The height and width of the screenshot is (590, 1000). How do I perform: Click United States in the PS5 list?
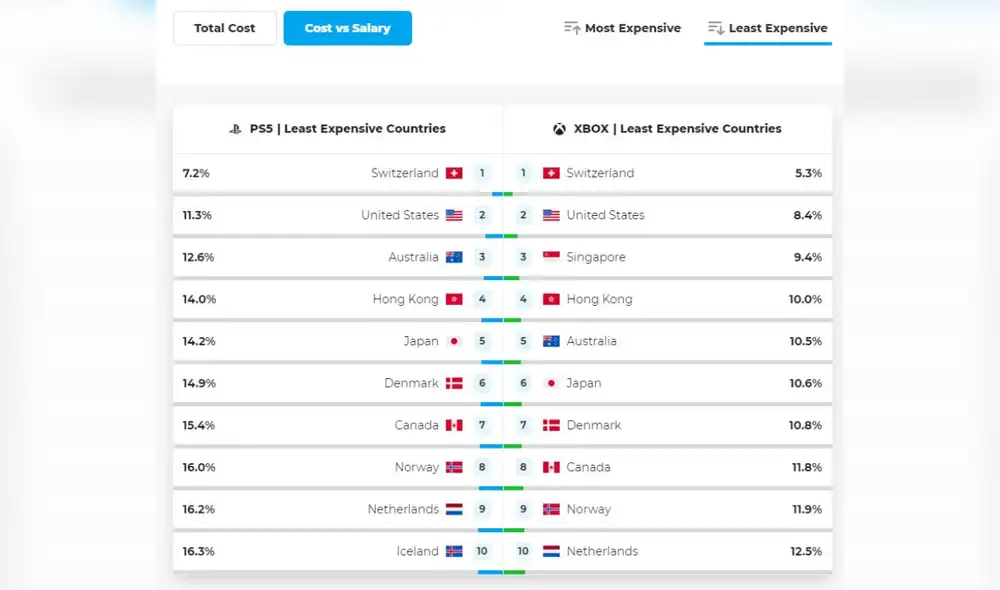[x=399, y=215]
